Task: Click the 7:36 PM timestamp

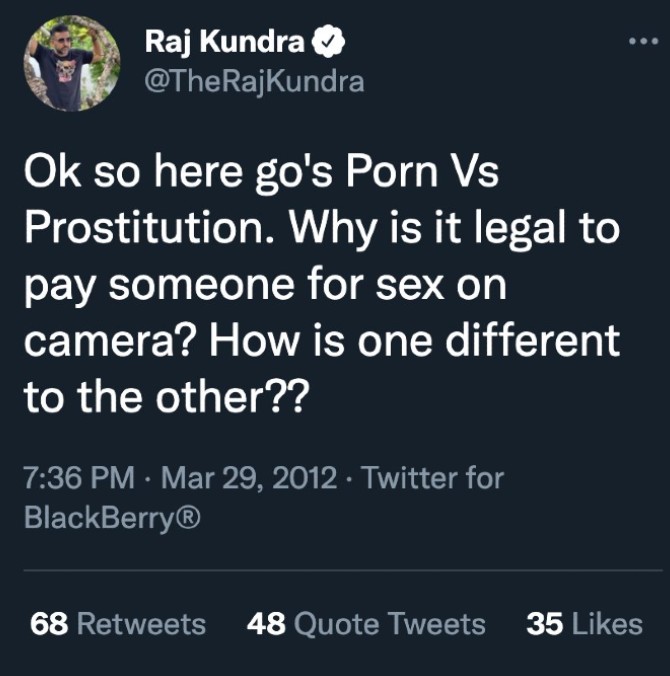Action: [78, 477]
